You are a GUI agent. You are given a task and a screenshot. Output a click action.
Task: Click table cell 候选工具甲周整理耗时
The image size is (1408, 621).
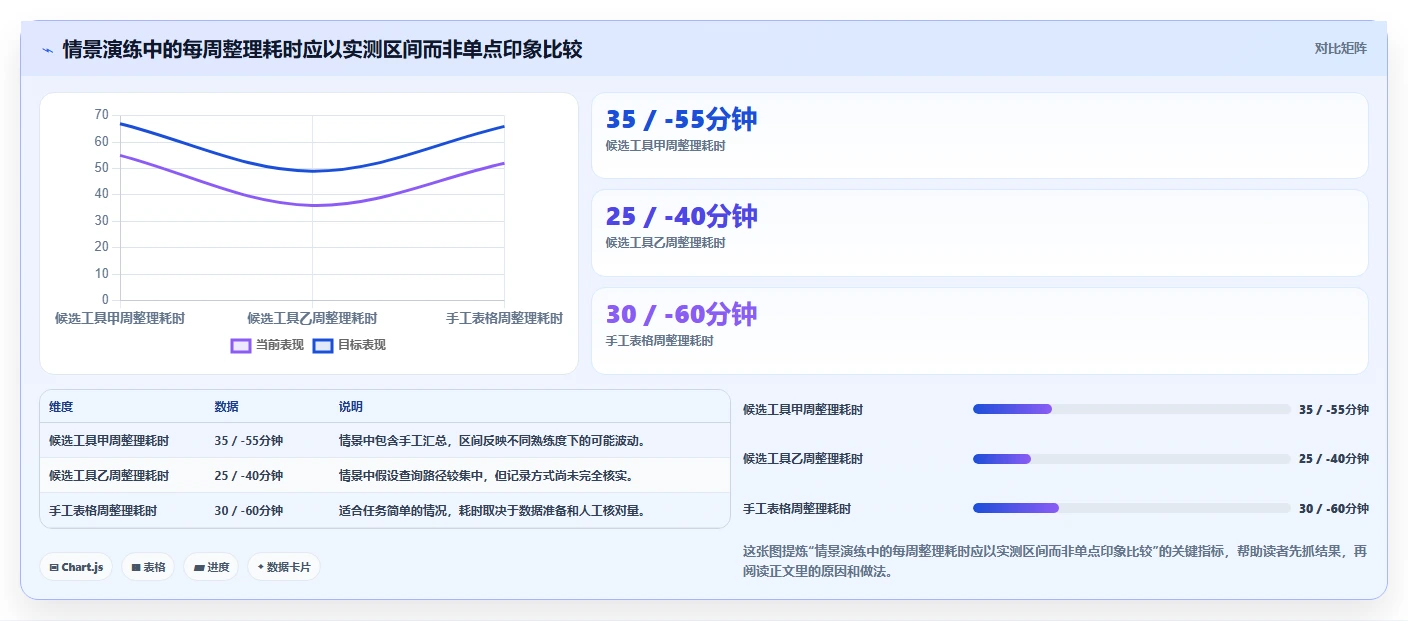pyautogui.click(x=109, y=441)
